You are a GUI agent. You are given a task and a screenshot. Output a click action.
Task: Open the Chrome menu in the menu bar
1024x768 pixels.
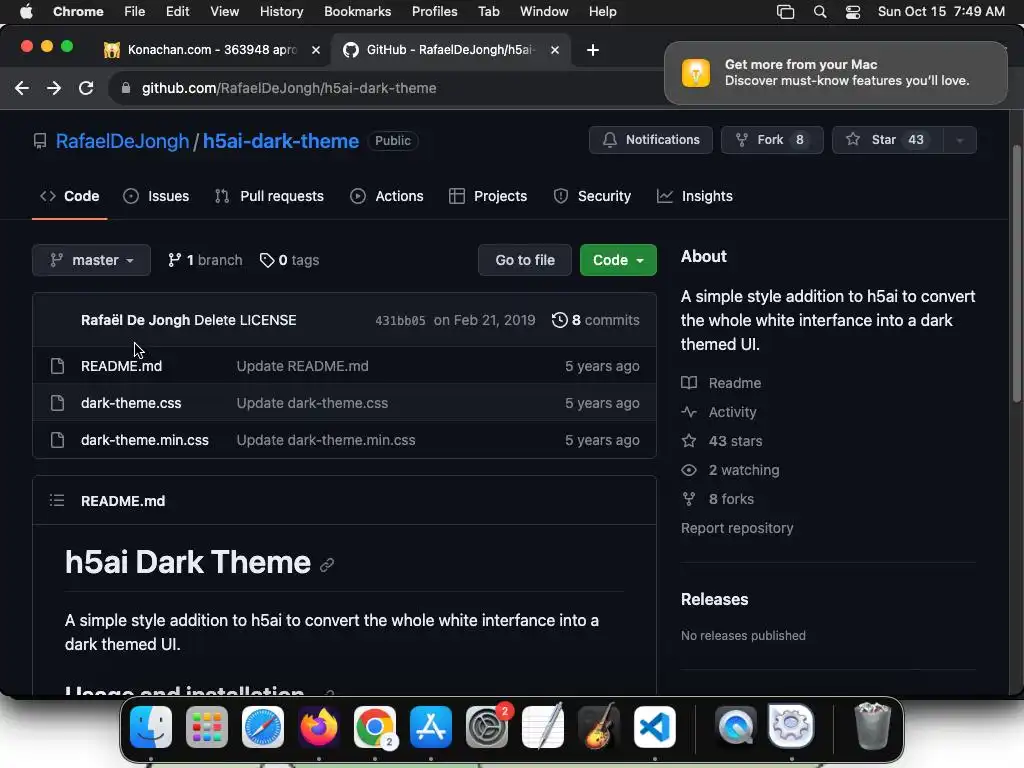[78, 12]
